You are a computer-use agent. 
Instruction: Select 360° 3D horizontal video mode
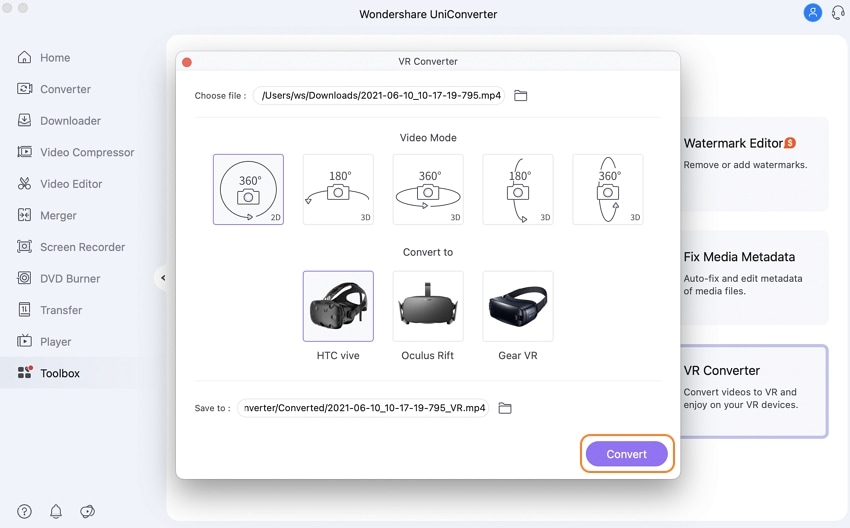tap(428, 189)
